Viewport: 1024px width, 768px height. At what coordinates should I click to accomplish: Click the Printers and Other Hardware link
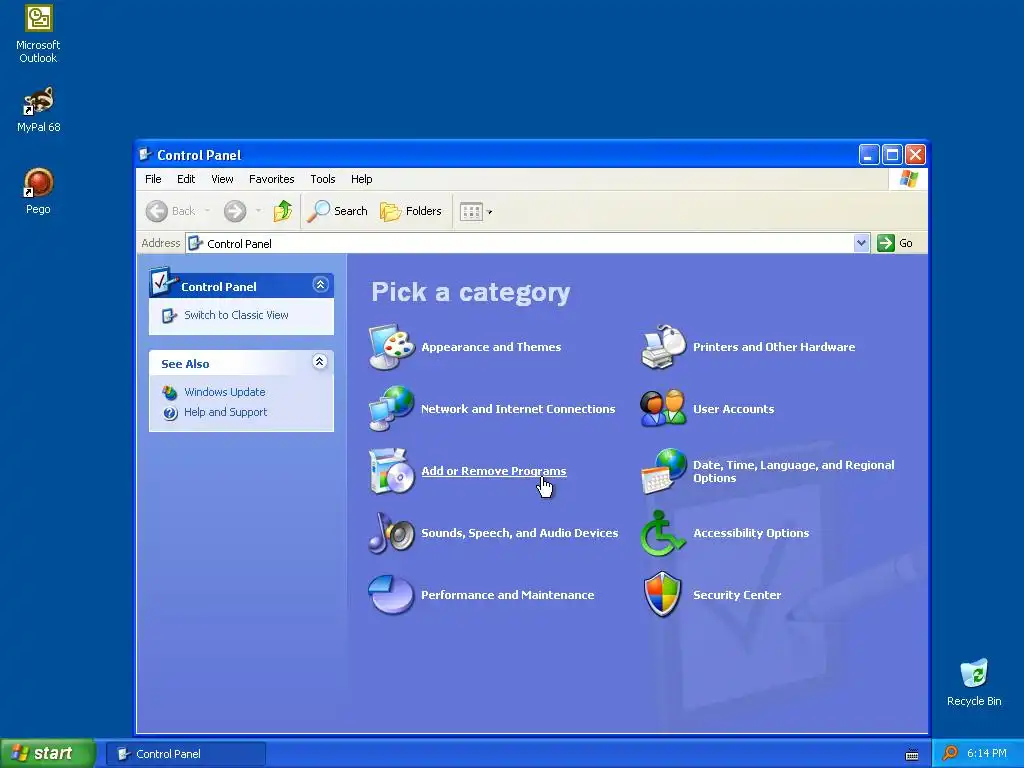[x=774, y=347]
